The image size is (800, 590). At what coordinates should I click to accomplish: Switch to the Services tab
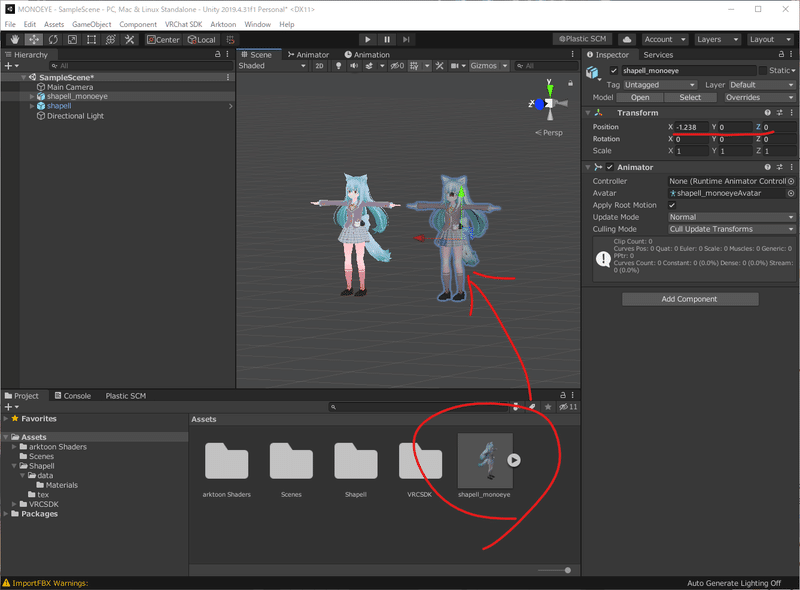(x=658, y=55)
